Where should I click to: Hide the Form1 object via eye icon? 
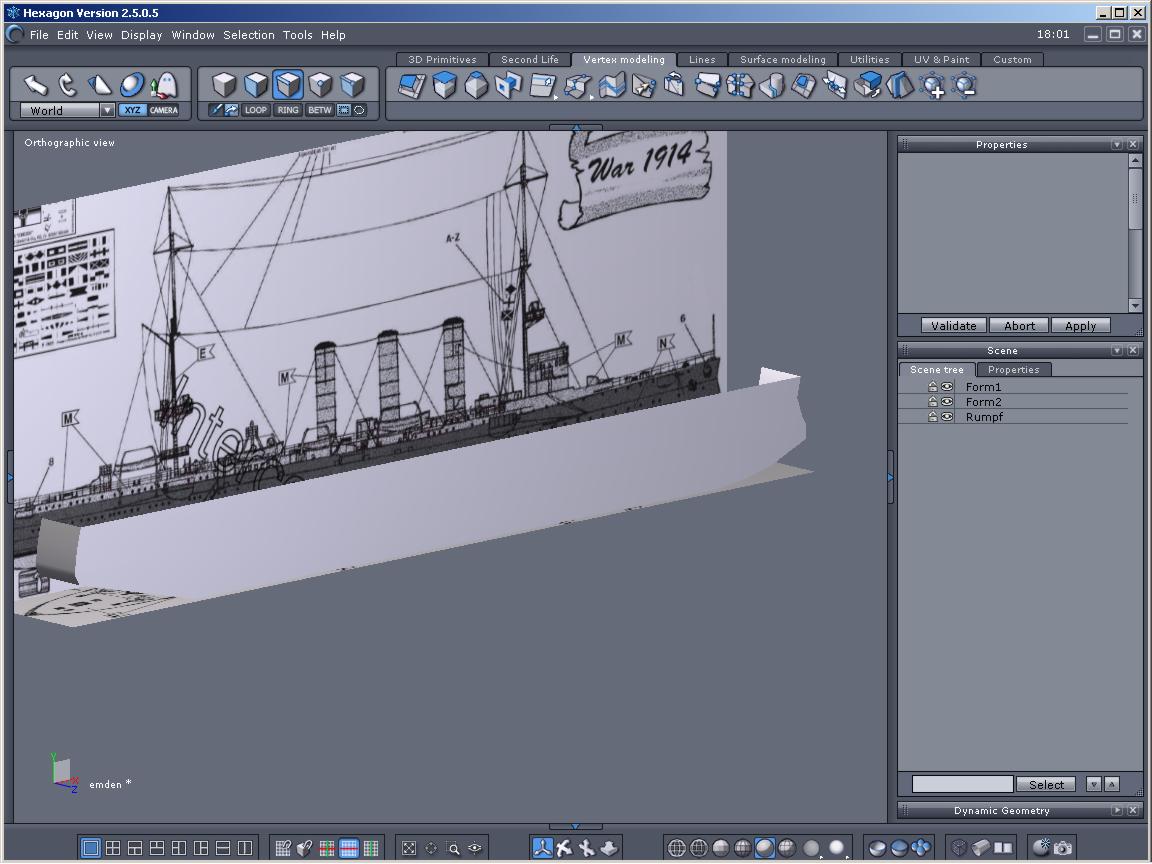pos(947,387)
